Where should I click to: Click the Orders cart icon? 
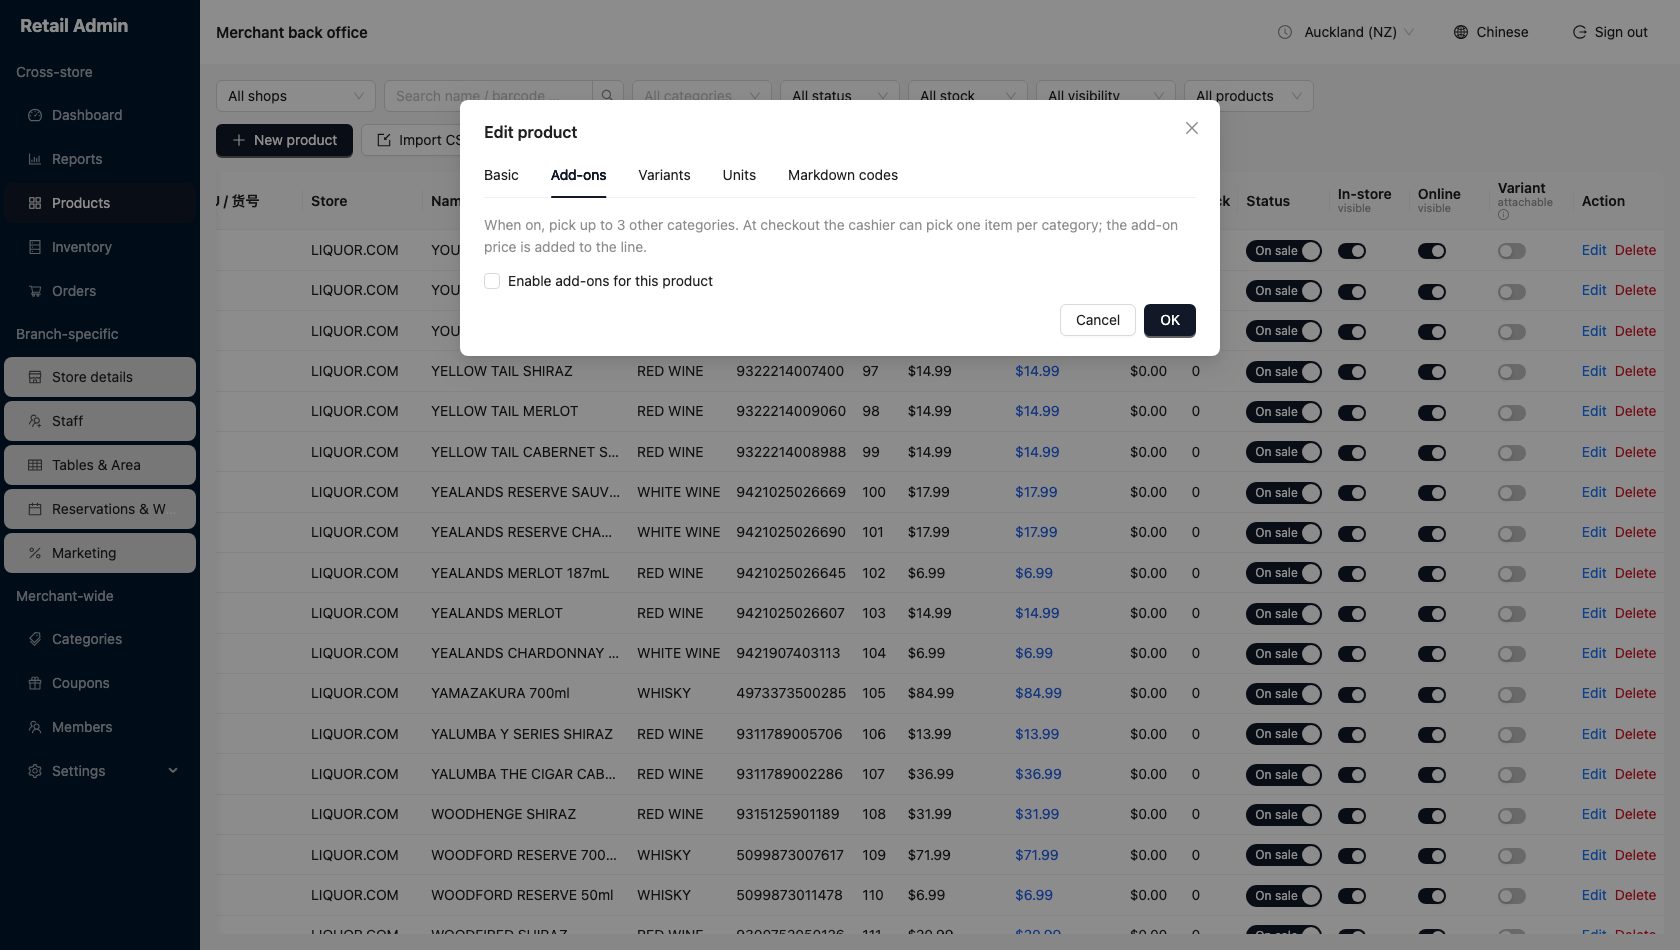35,291
